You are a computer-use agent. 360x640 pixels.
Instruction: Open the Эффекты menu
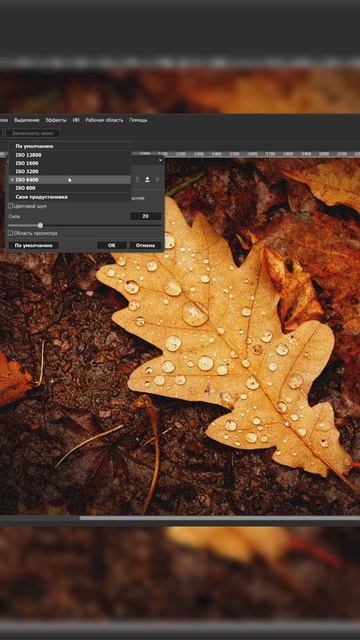tap(56, 120)
